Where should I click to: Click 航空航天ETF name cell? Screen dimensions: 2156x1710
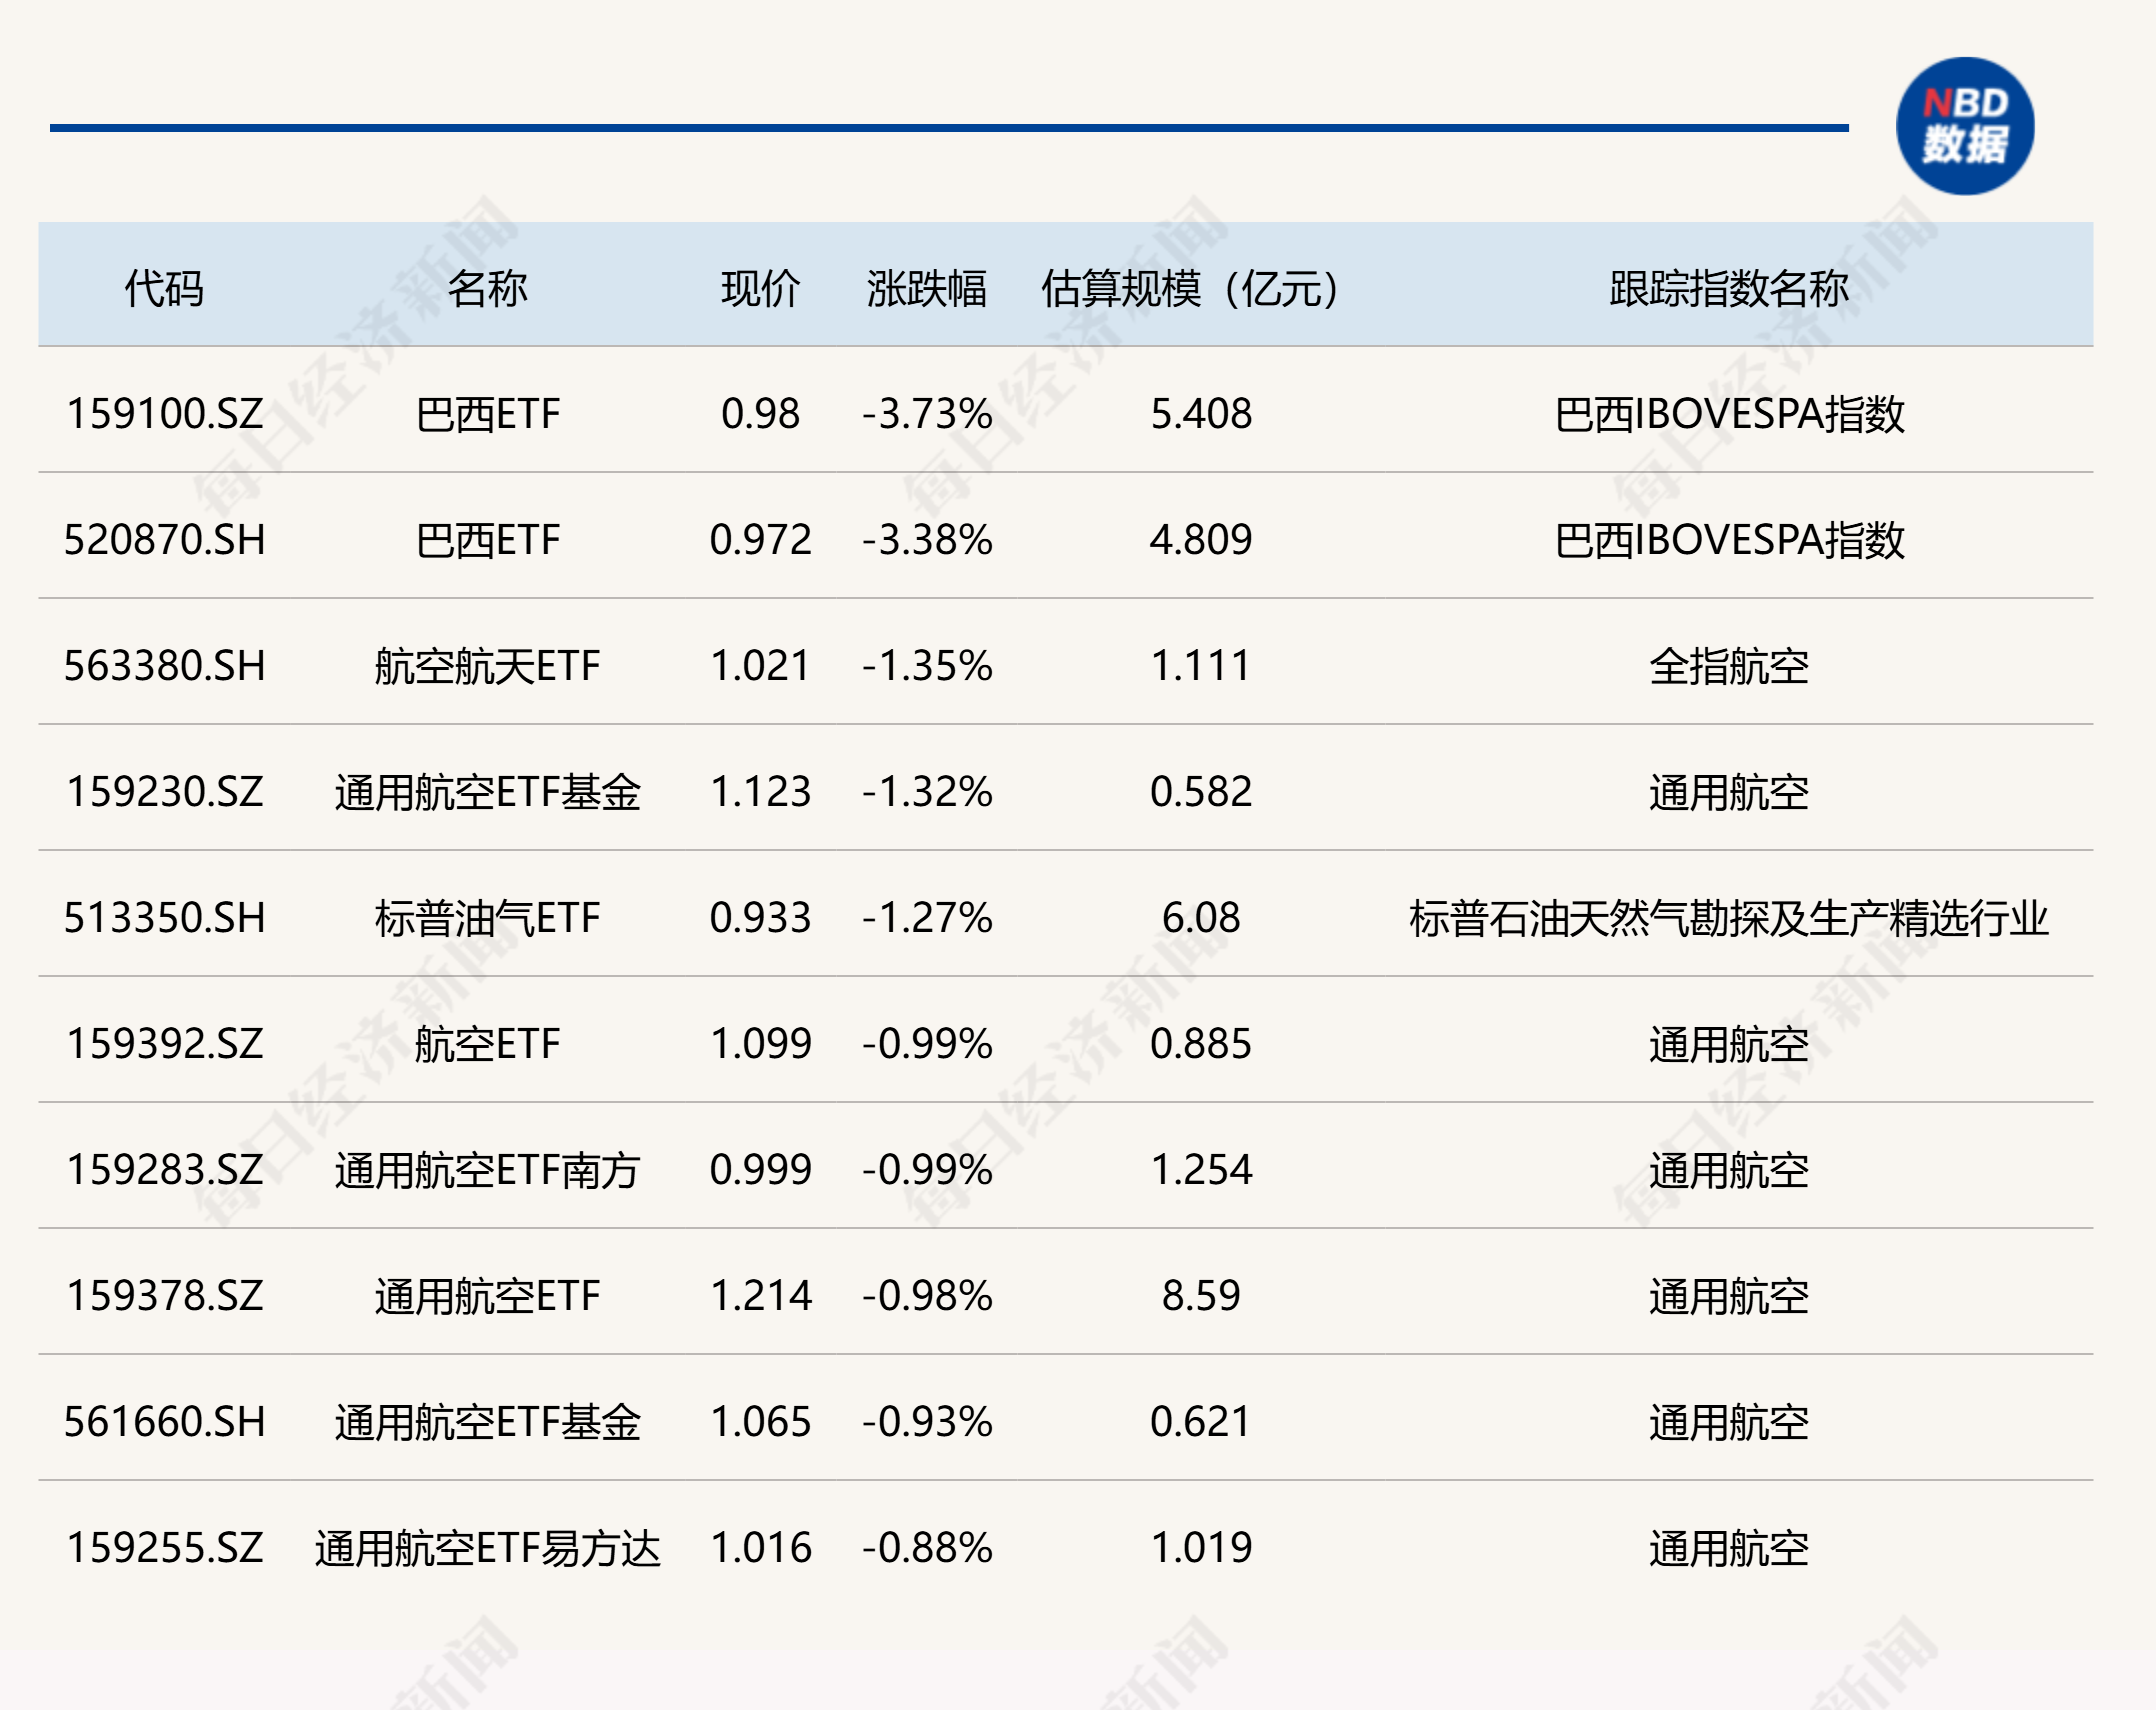(487, 666)
